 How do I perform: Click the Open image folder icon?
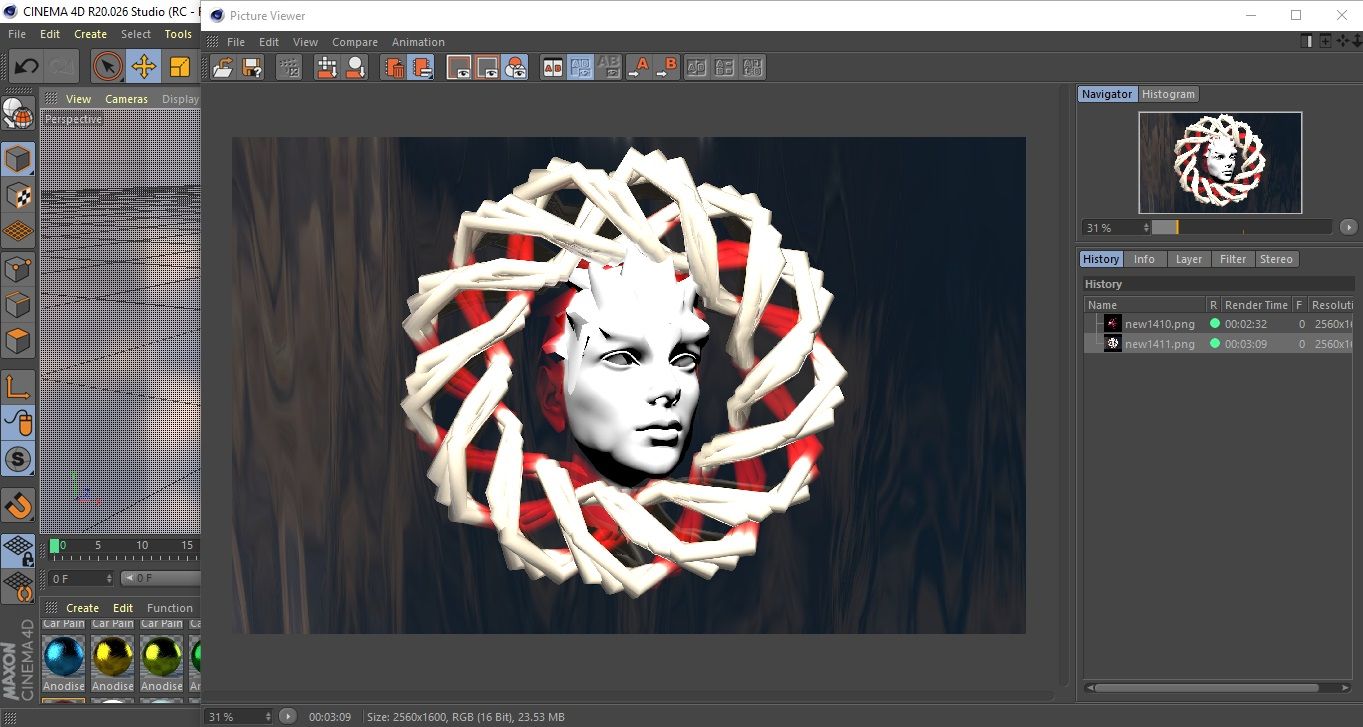pyautogui.click(x=224, y=68)
